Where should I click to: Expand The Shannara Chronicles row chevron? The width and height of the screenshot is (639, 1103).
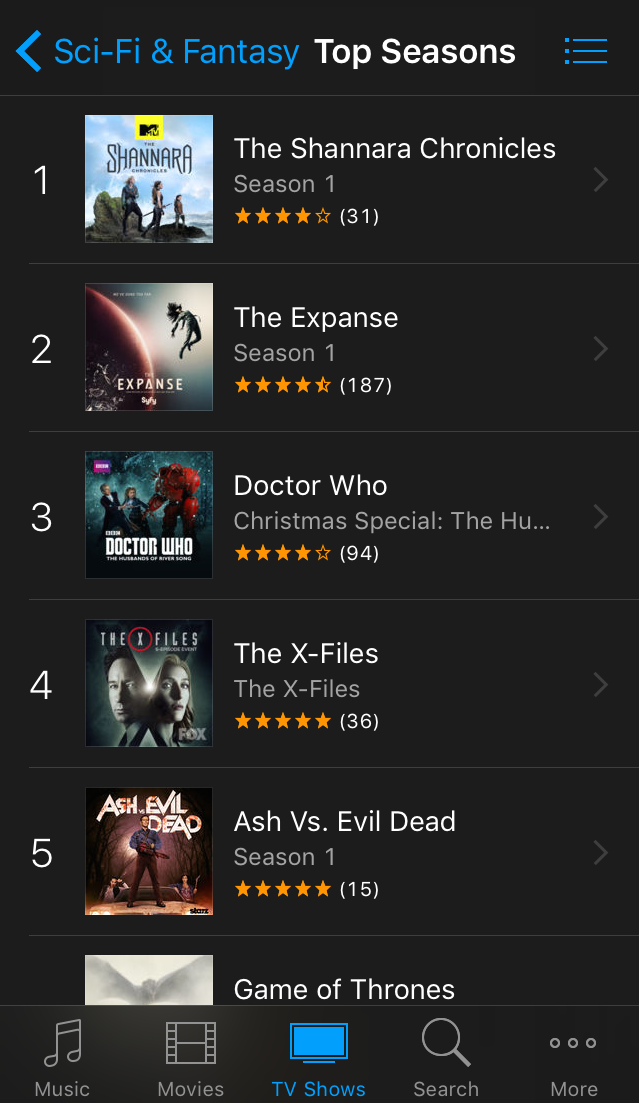(600, 180)
